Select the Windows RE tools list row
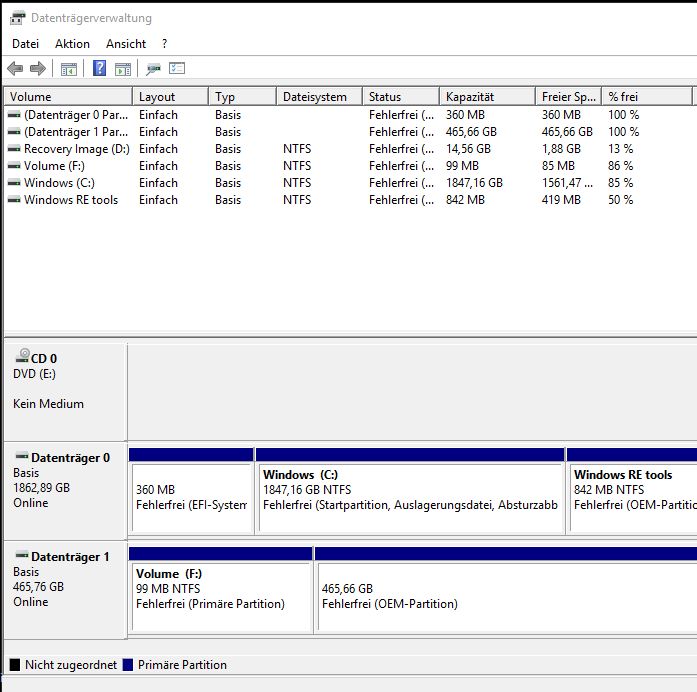Image resolution: width=697 pixels, height=692 pixels. click(348, 200)
